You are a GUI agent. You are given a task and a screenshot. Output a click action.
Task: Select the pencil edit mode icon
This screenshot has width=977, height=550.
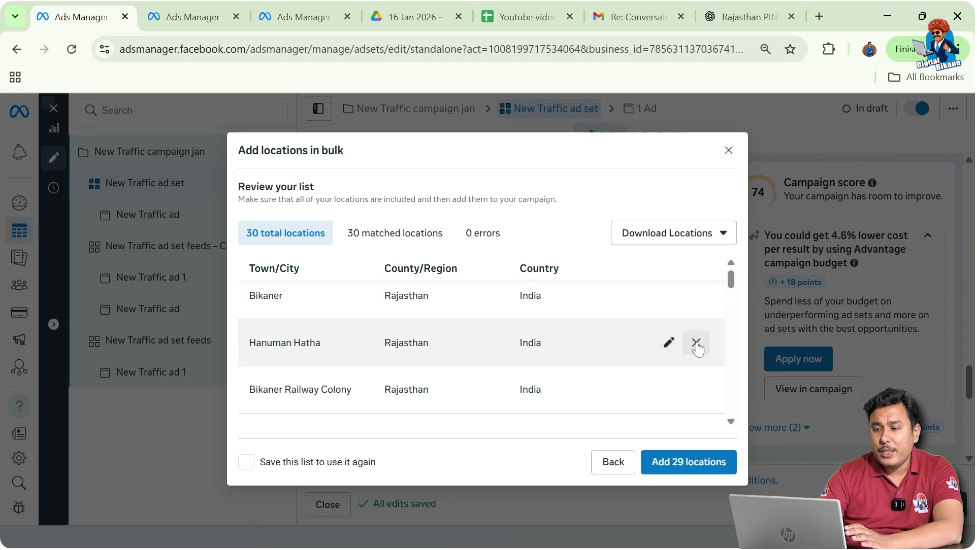pos(54,158)
